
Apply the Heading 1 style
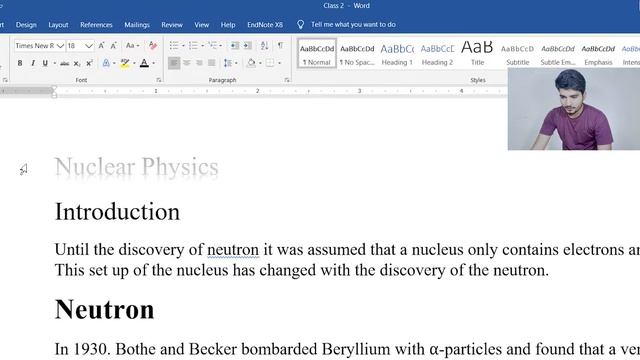(397, 53)
